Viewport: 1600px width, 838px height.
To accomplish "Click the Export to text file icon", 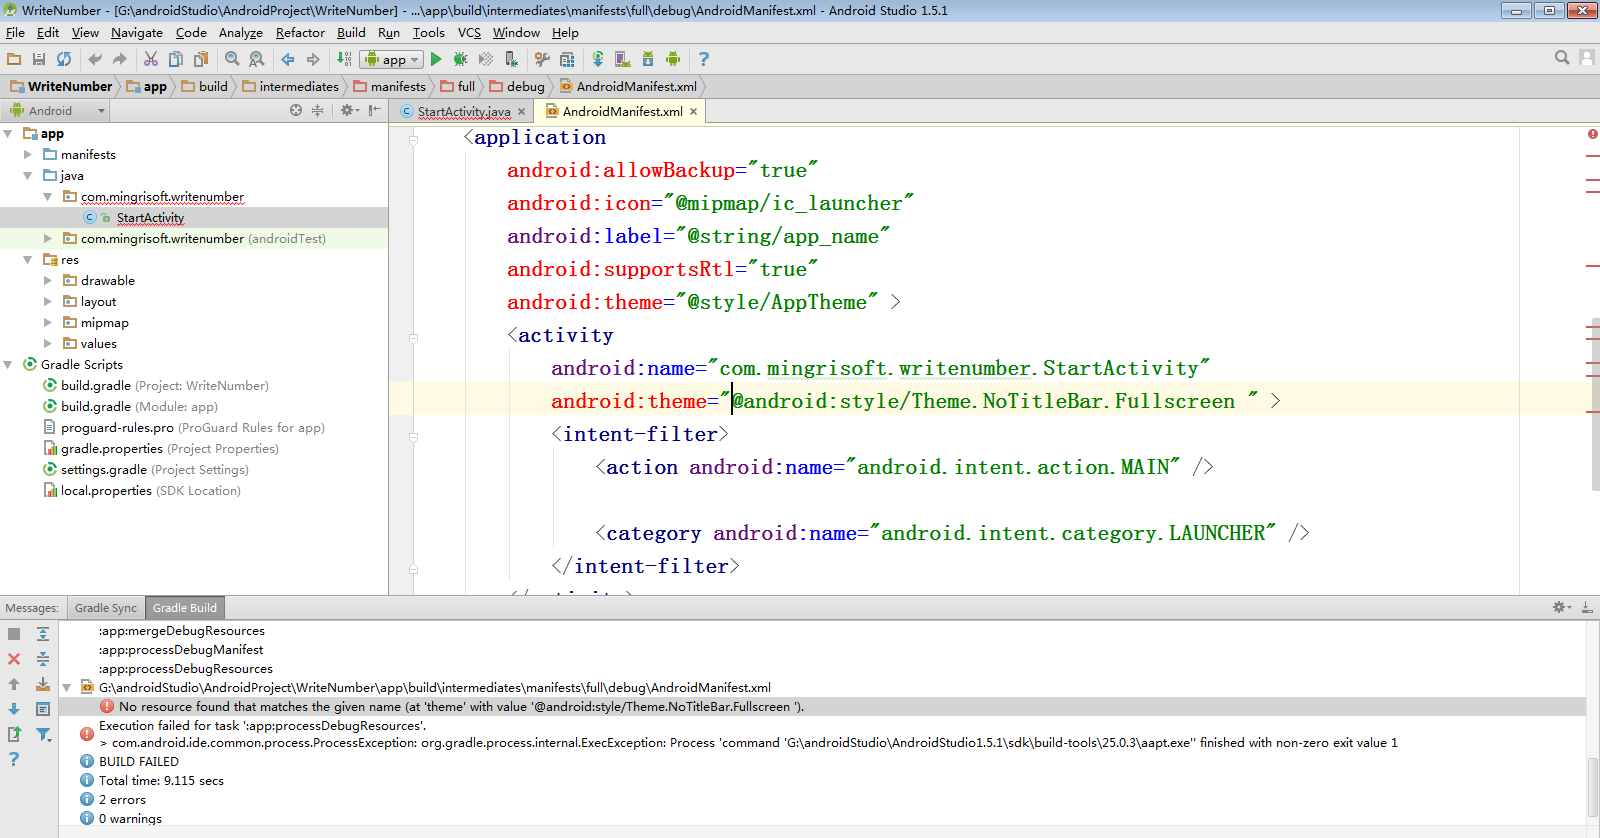I will tap(14, 734).
